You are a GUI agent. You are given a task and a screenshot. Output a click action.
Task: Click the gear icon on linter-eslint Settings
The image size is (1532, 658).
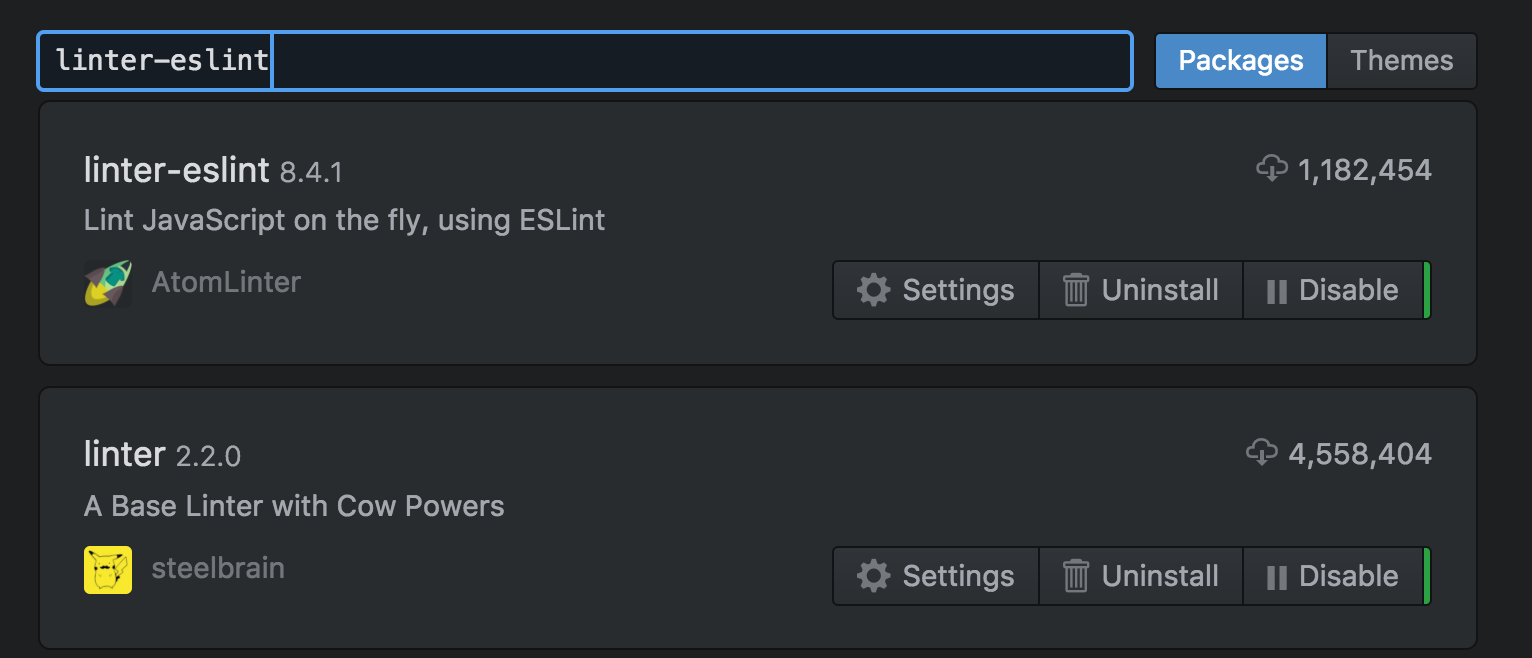point(873,290)
